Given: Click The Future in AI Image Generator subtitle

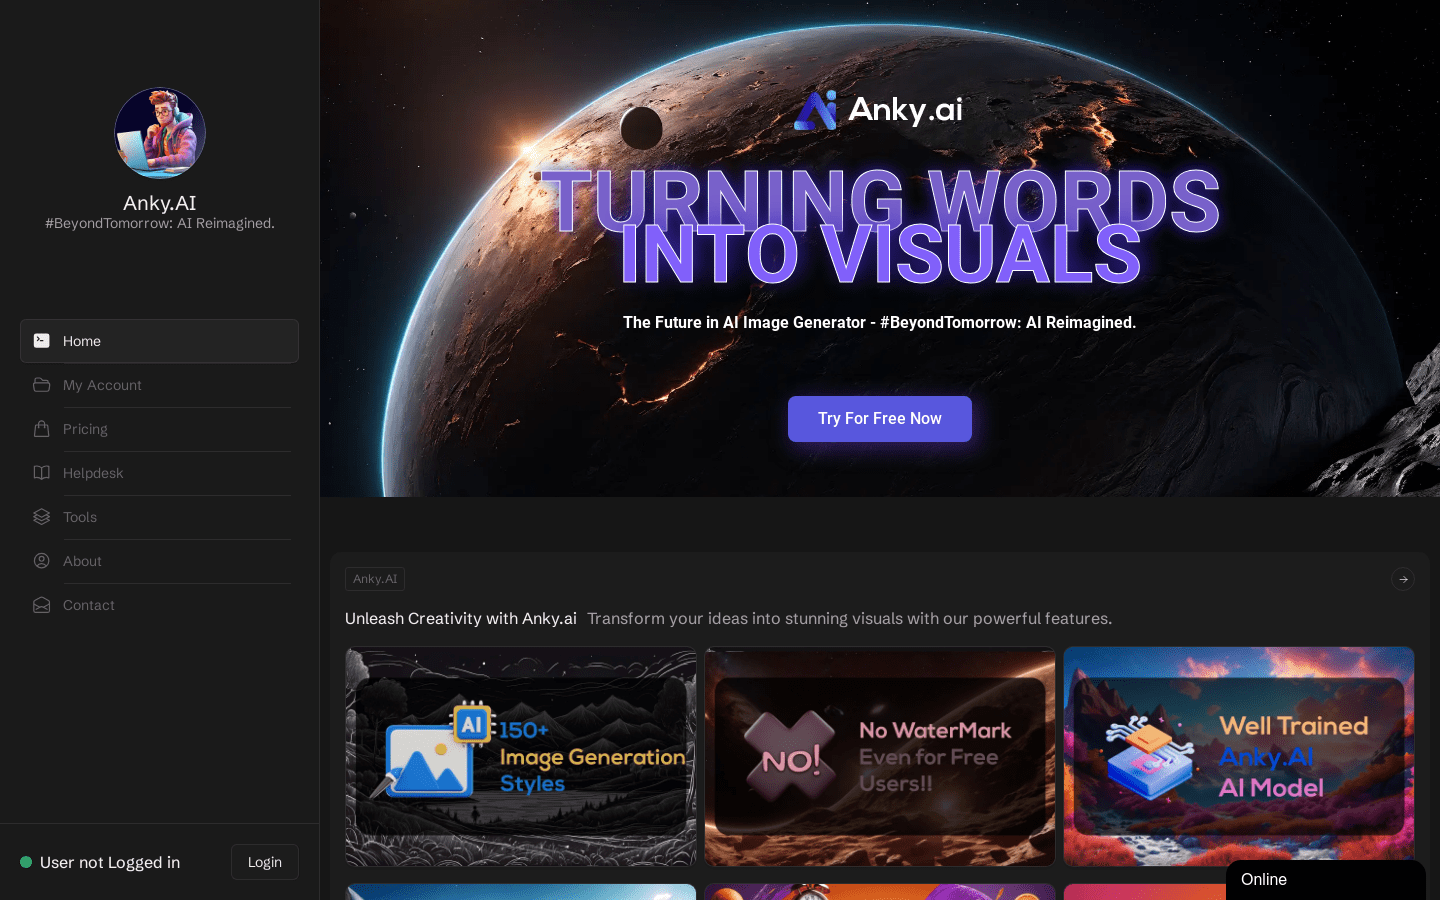Looking at the screenshot, I should coord(880,322).
